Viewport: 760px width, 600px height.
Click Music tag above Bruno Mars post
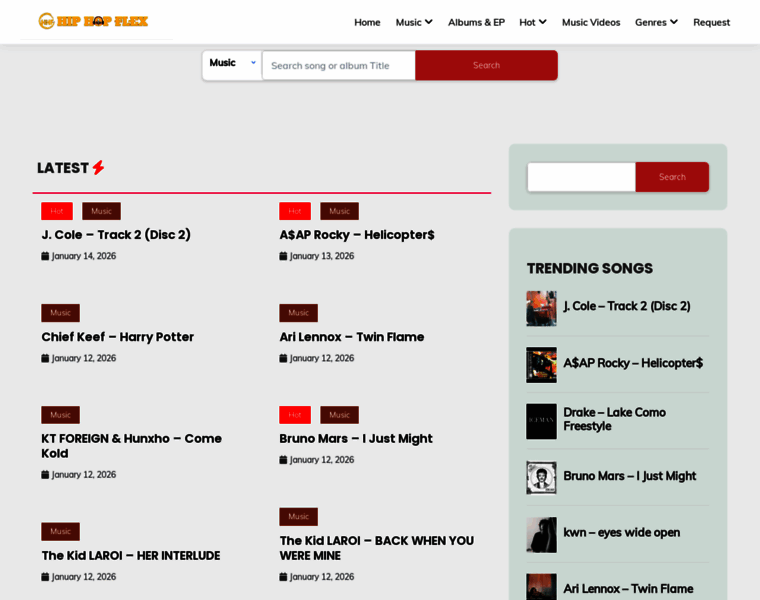339,415
